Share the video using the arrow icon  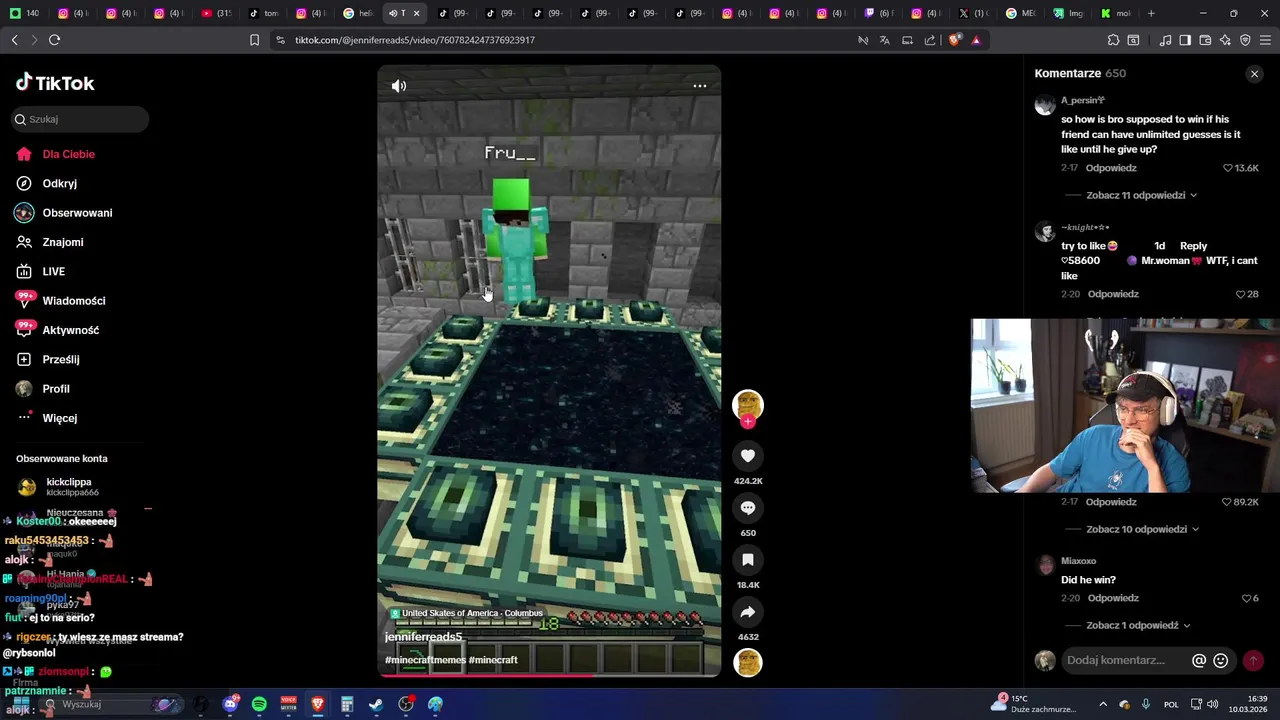tap(748, 612)
